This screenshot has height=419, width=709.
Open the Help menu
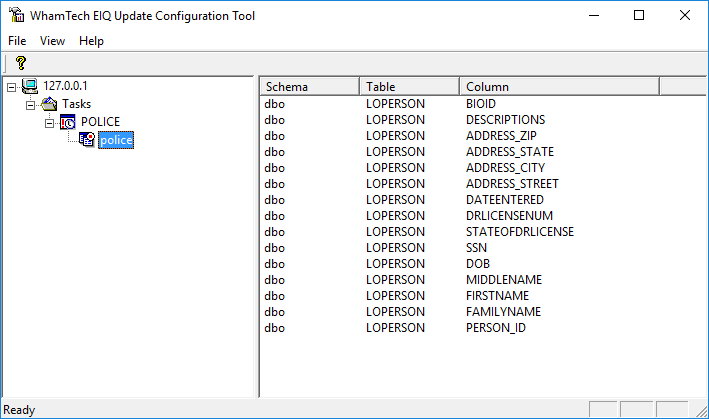91,41
